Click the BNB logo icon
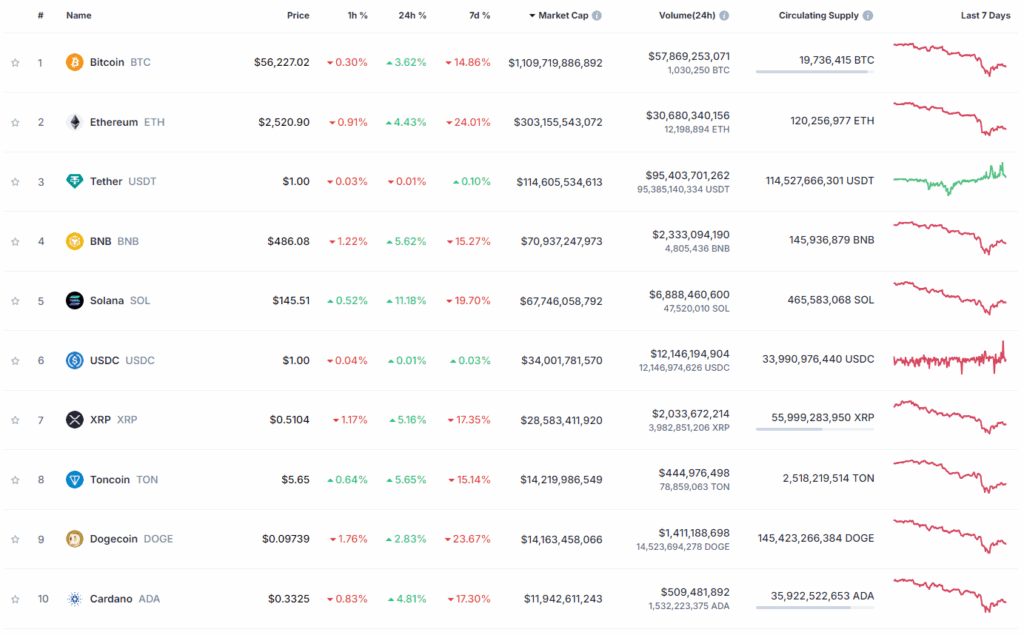The image size is (1024, 635). [74, 241]
